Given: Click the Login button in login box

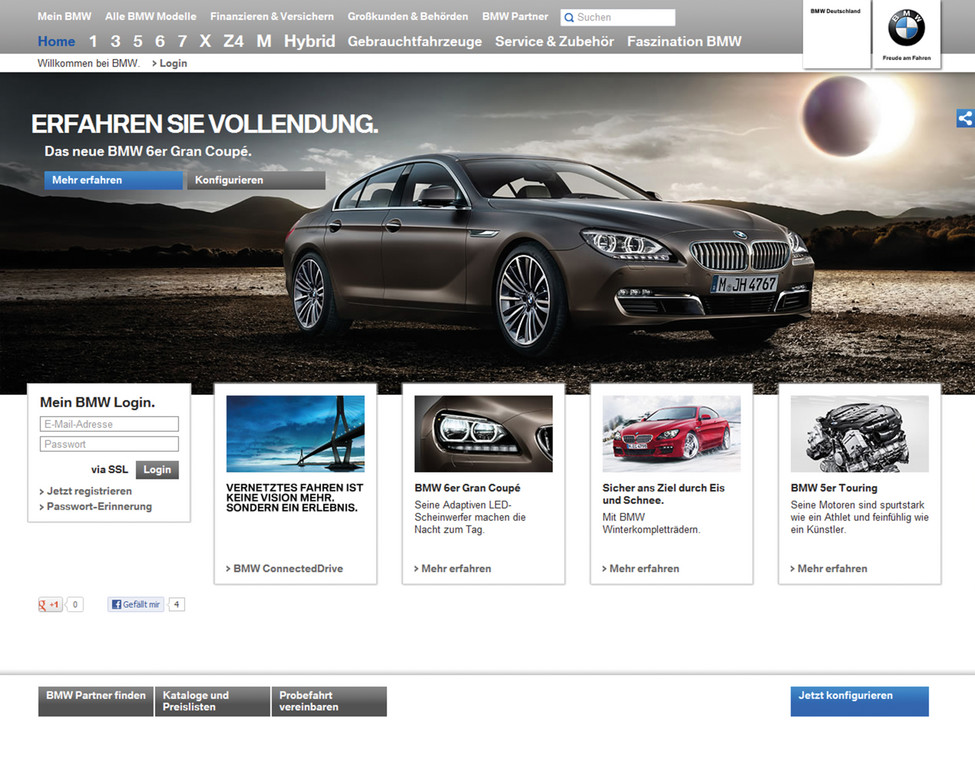Looking at the screenshot, I should click(157, 470).
